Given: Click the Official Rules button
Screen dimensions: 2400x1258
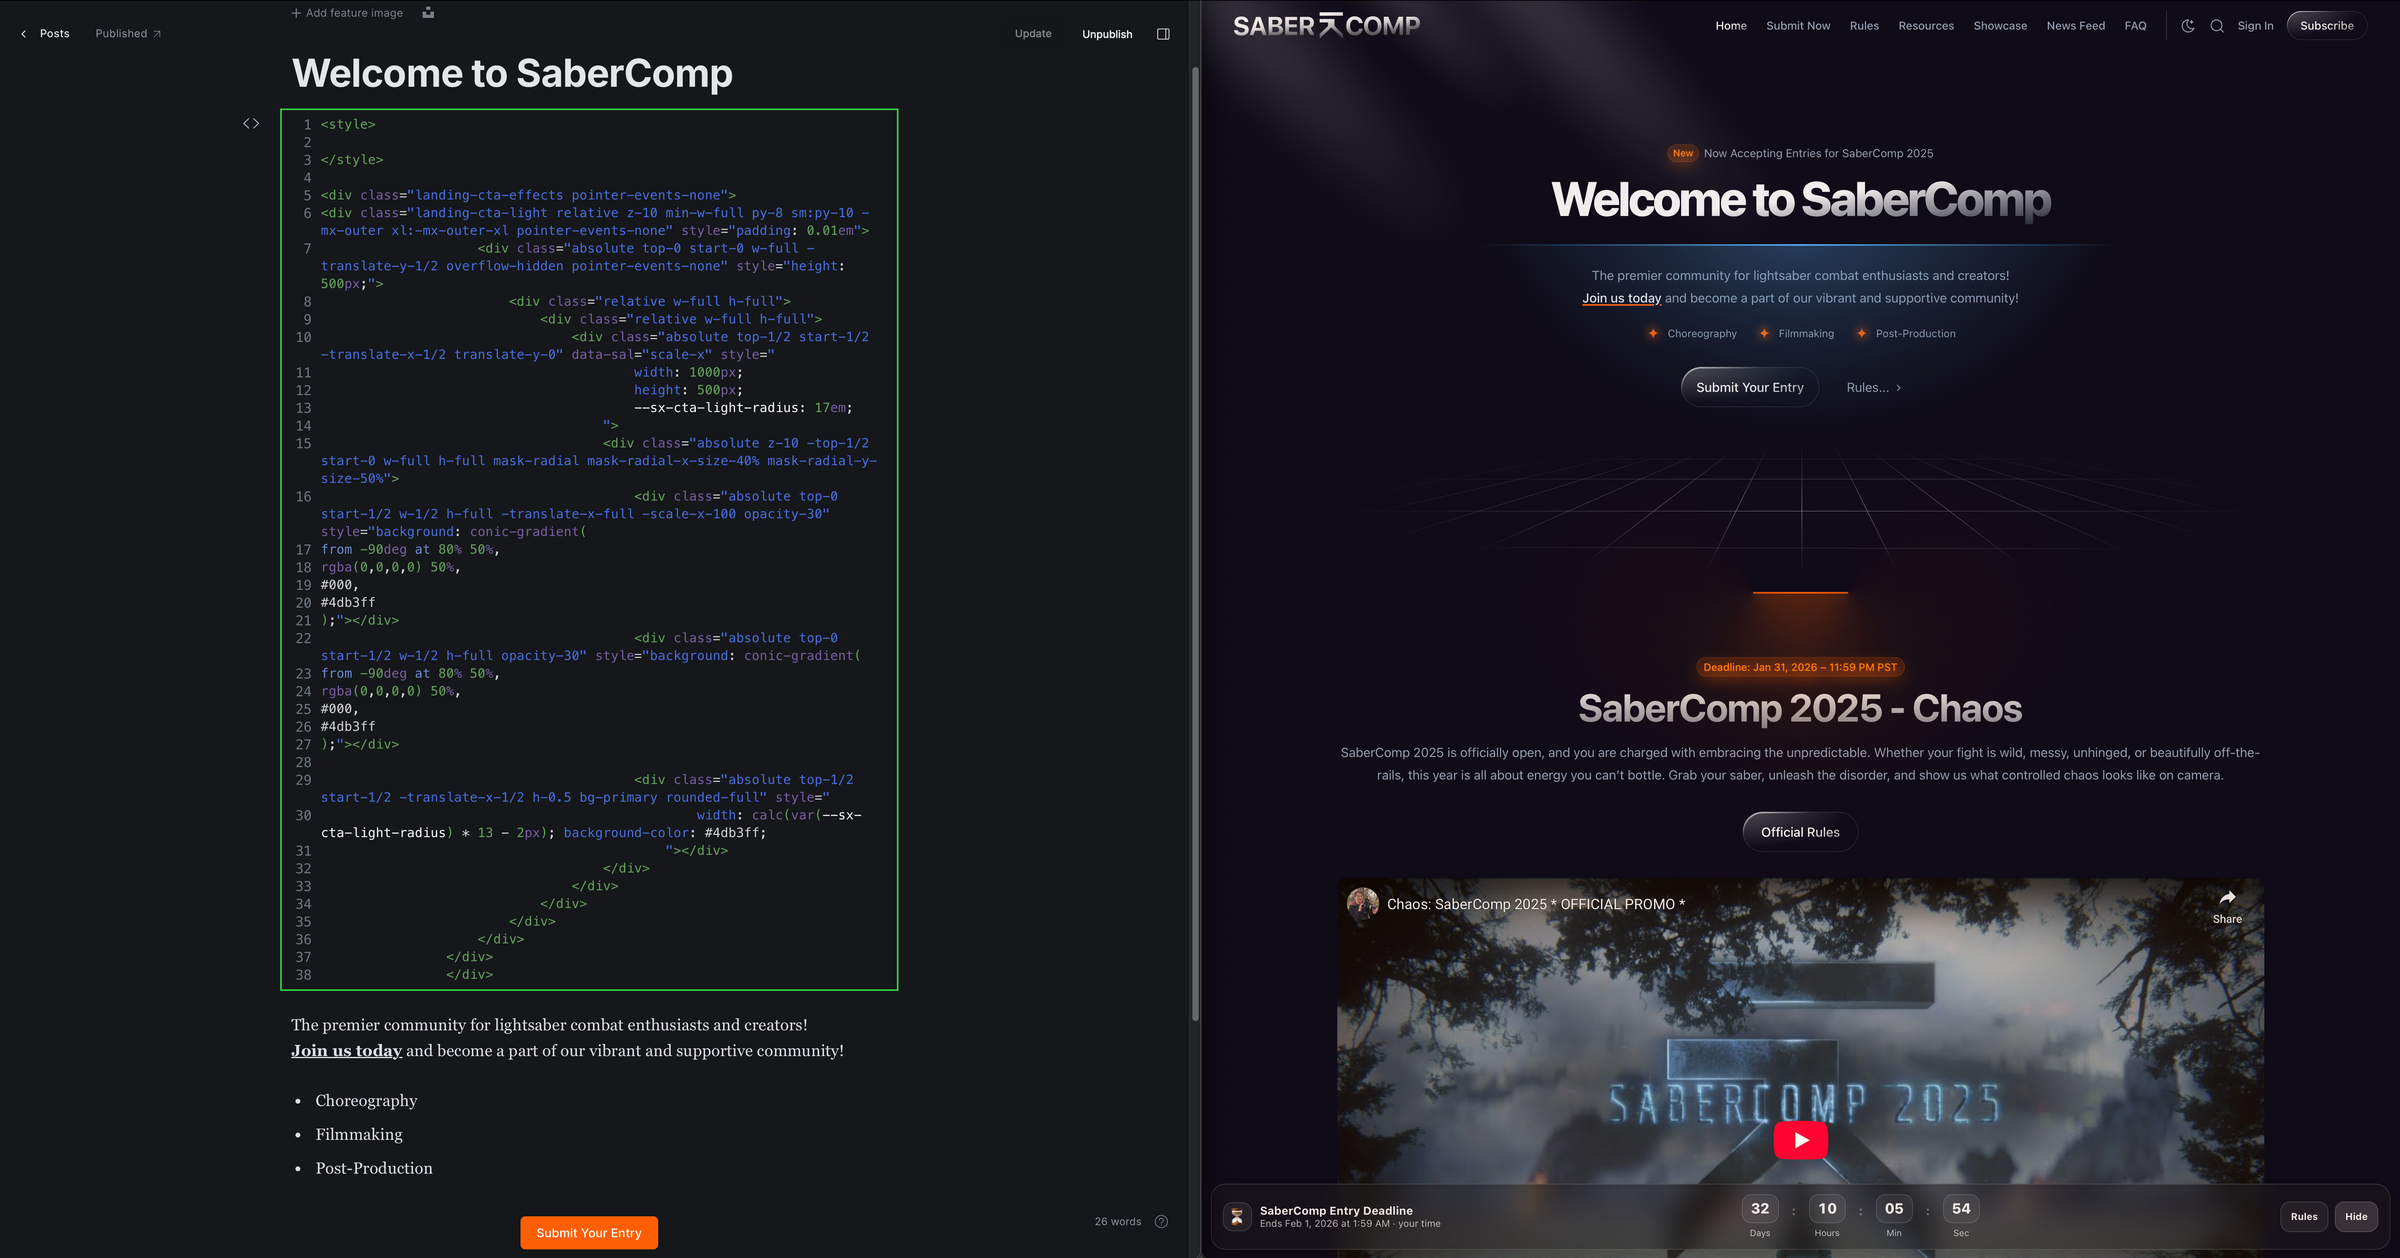Looking at the screenshot, I should click(1799, 831).
